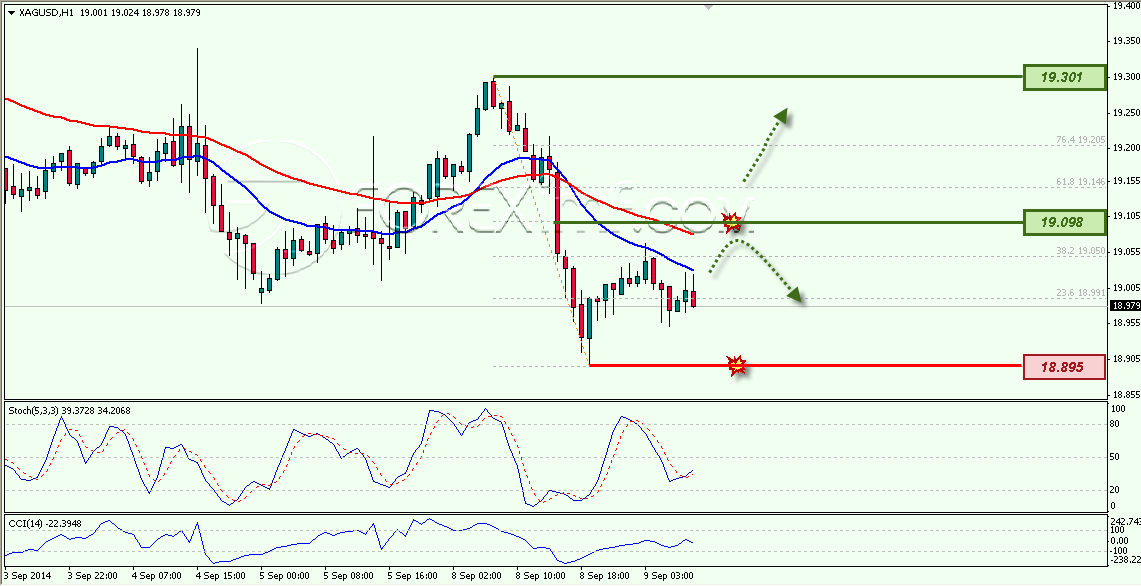Click the burst icon on the 19.098 line
The image size is (1141, 586).
click(x=731, y=221)
